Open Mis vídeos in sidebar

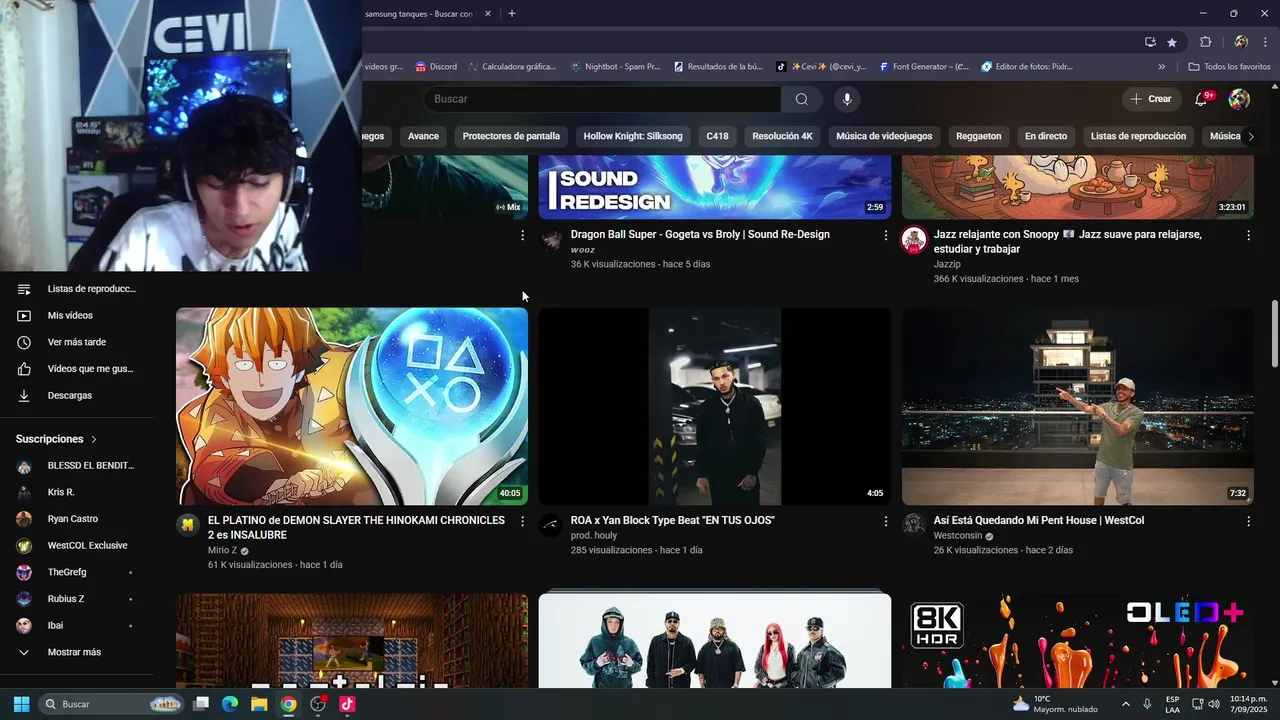[77, 315]
